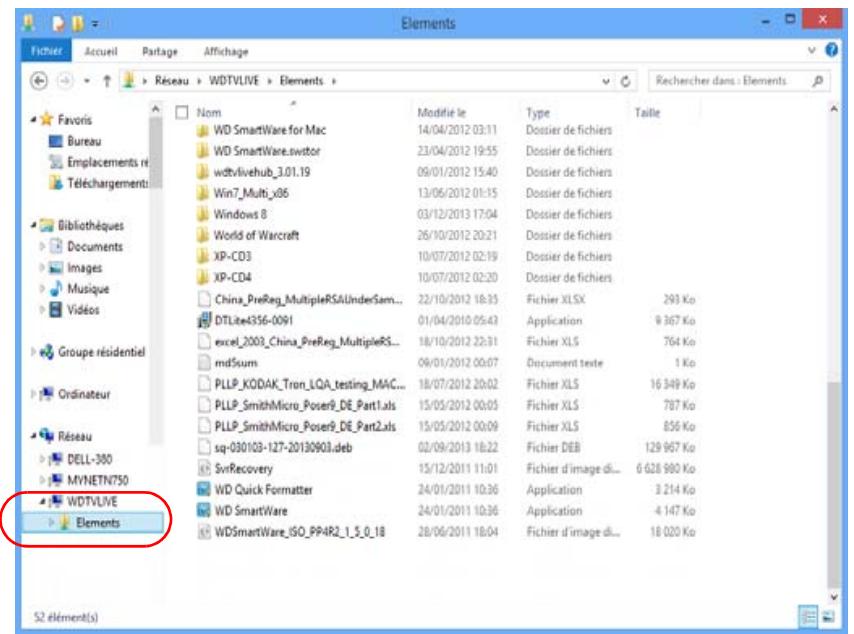Sort by the Type column header

tap(538, 113)
